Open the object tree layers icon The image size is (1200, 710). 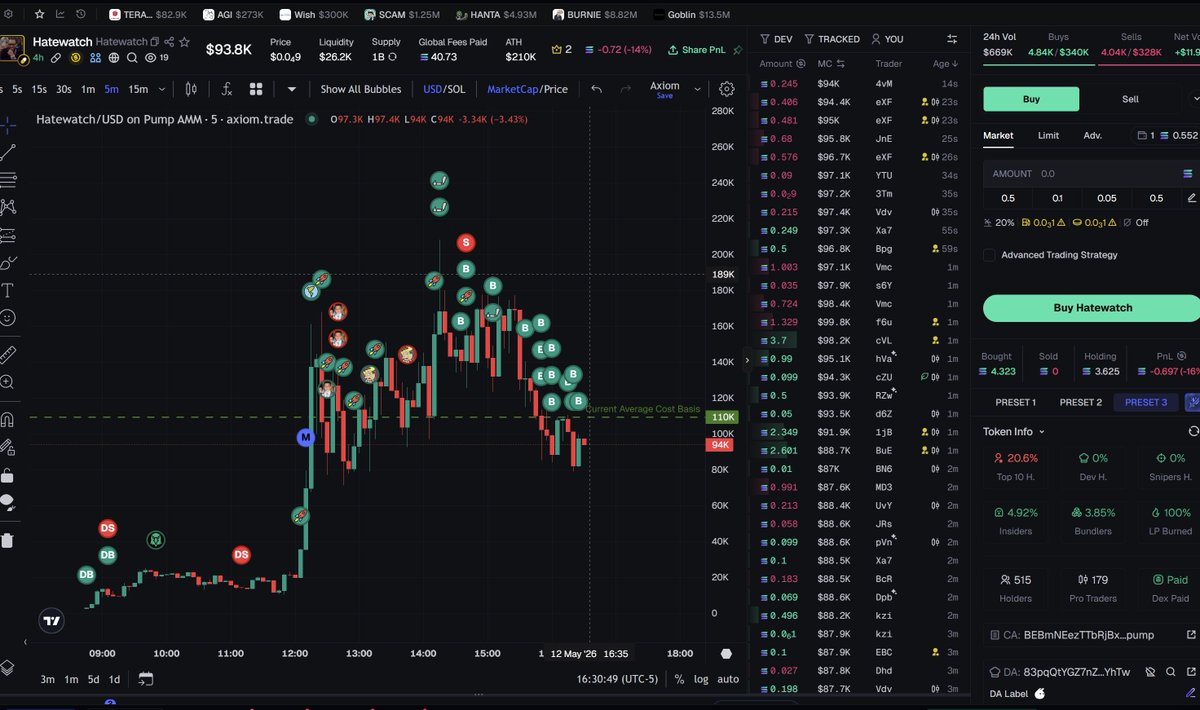tap(8, 667)
